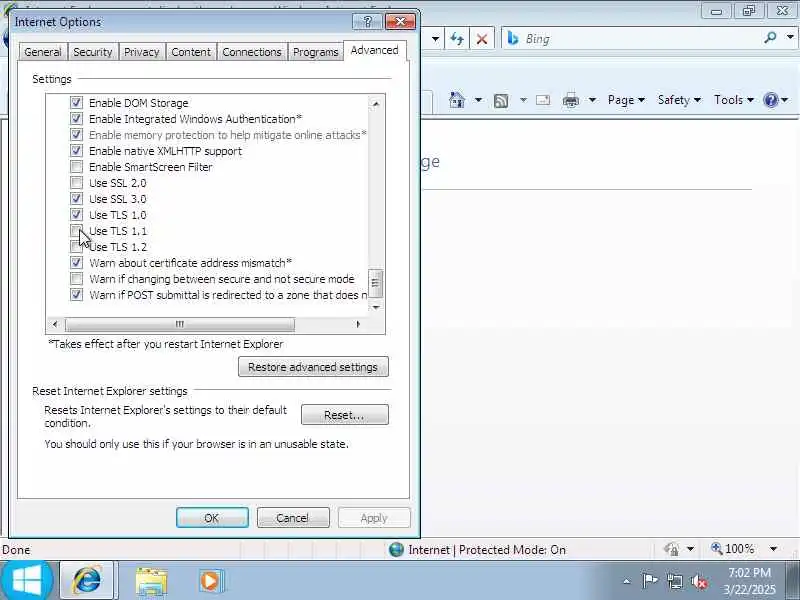Click the Bing logo in search box

click(x=513, y=39)
